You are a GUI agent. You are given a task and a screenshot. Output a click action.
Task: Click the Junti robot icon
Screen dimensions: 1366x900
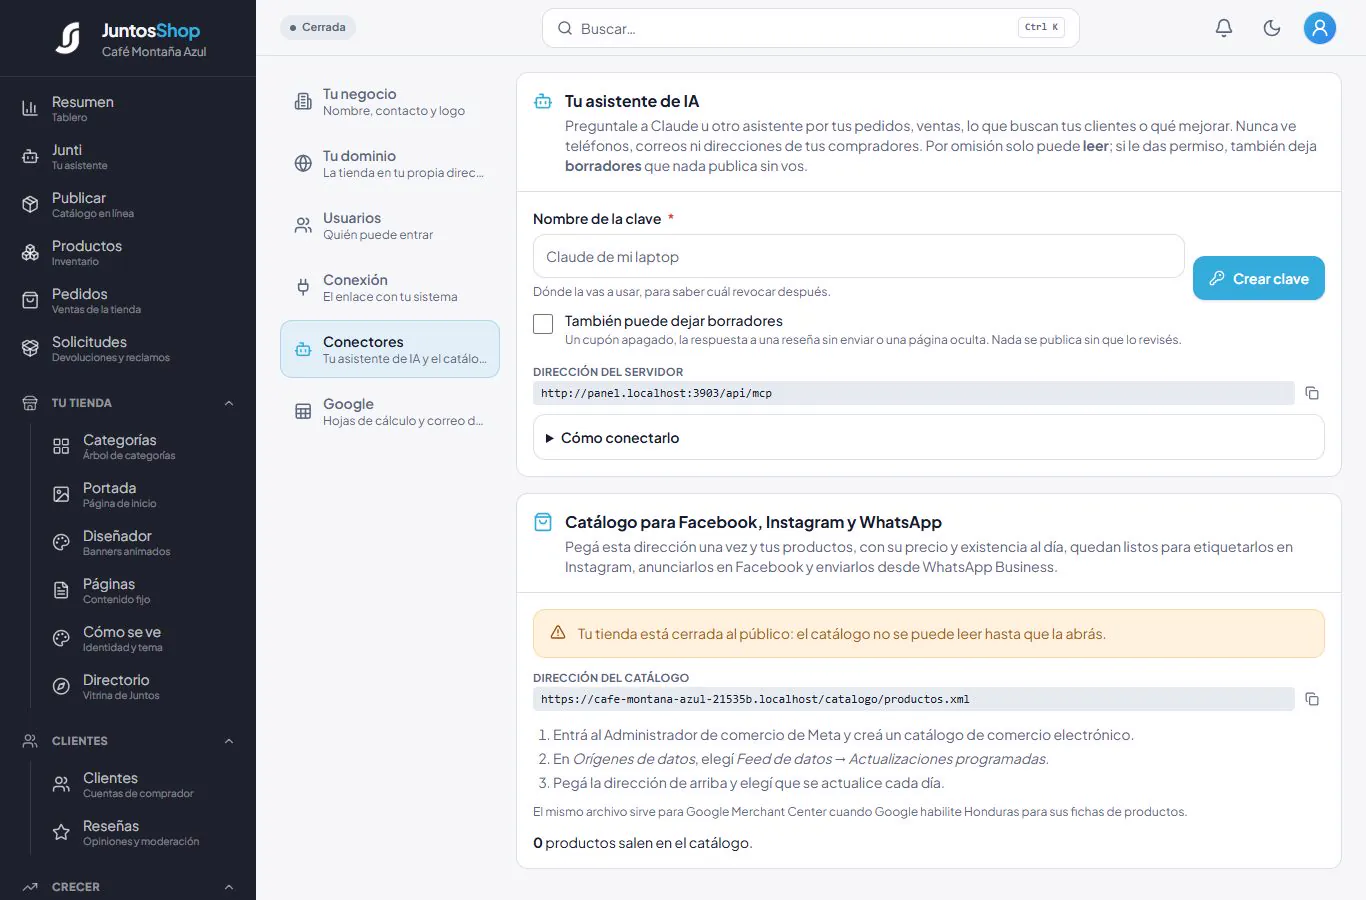pyautogui.click(x=30, y=156)
